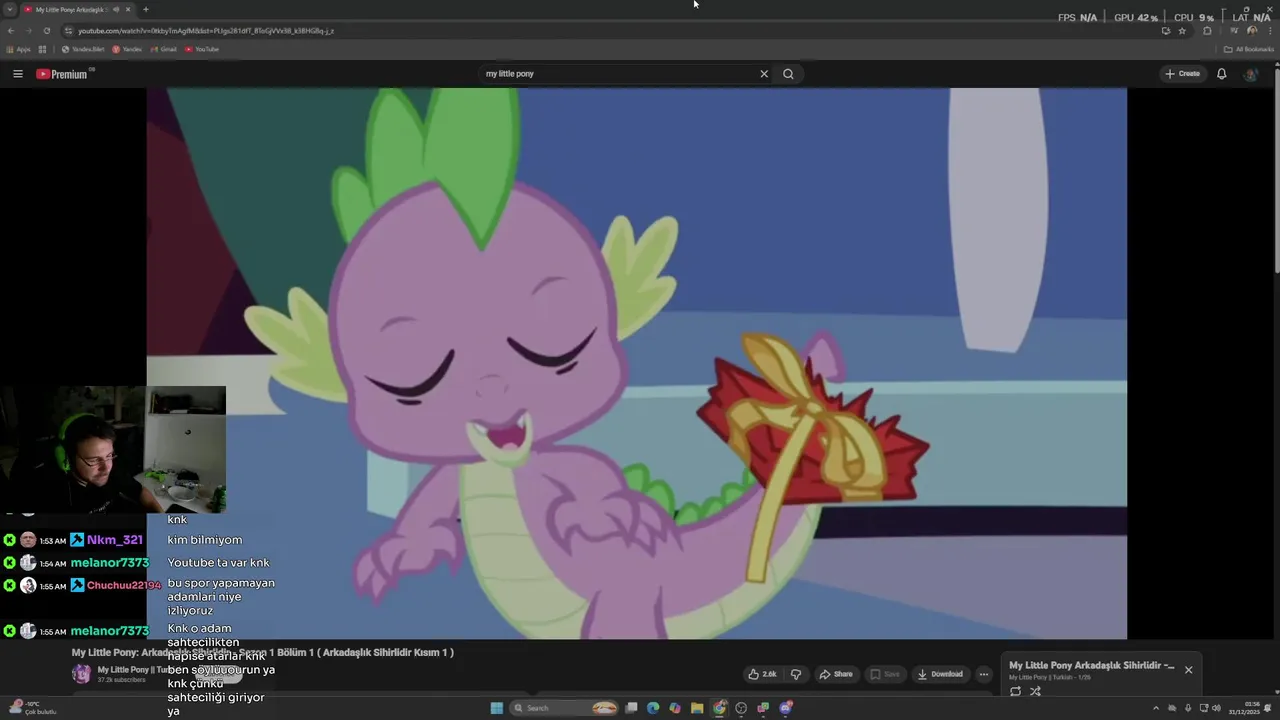Open a new browser tab

coord(145,9)
